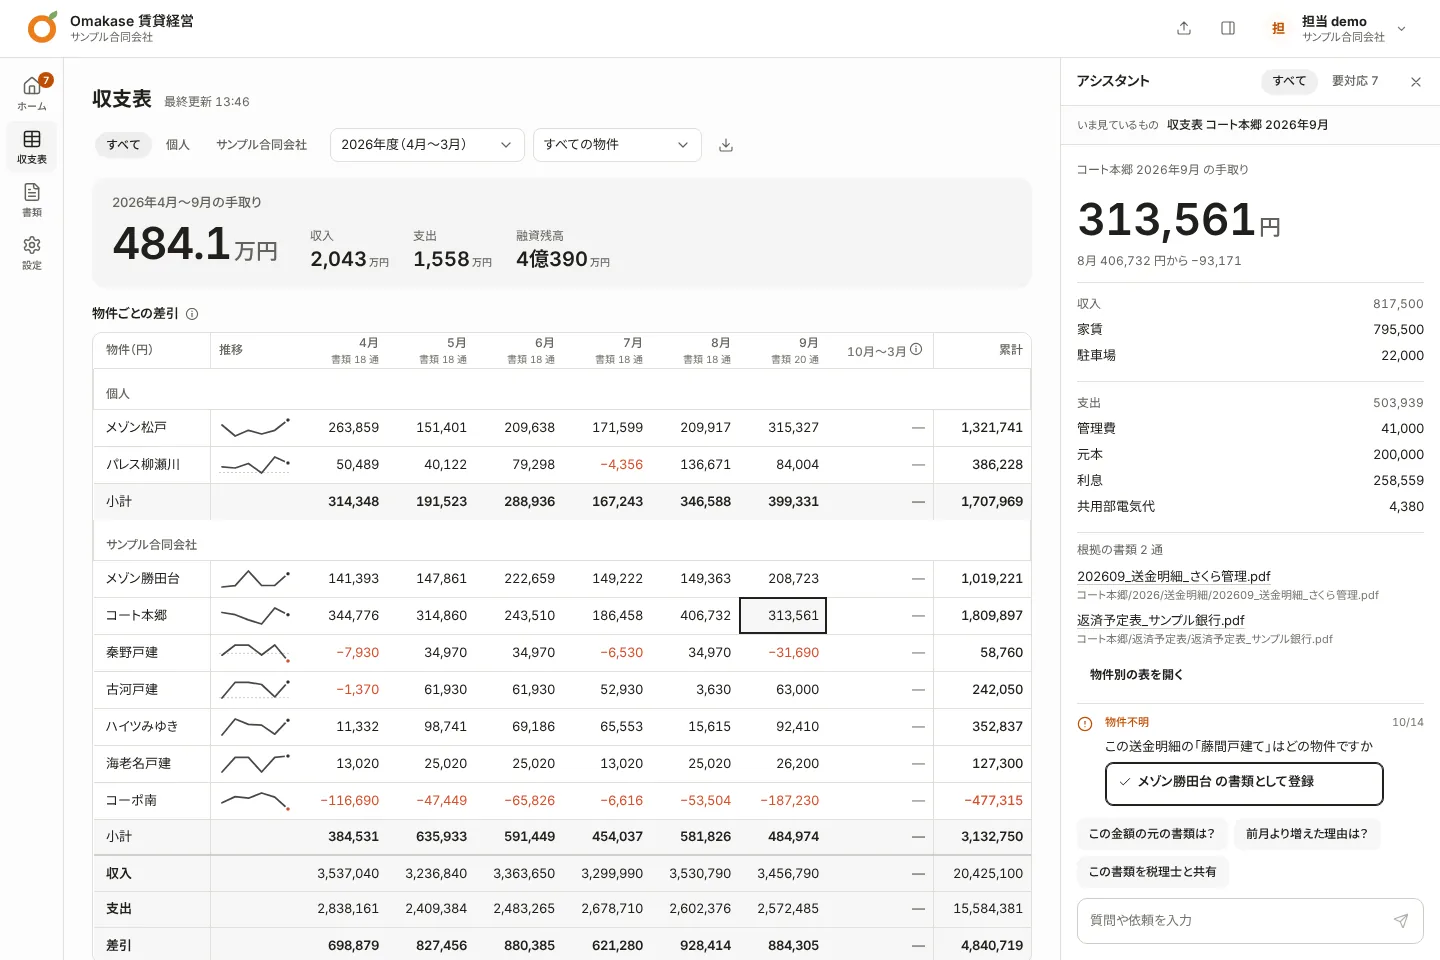Click the メゾン松戸 trend sparkline
This screenshot has width=1440, height=960.
point(255,428)
